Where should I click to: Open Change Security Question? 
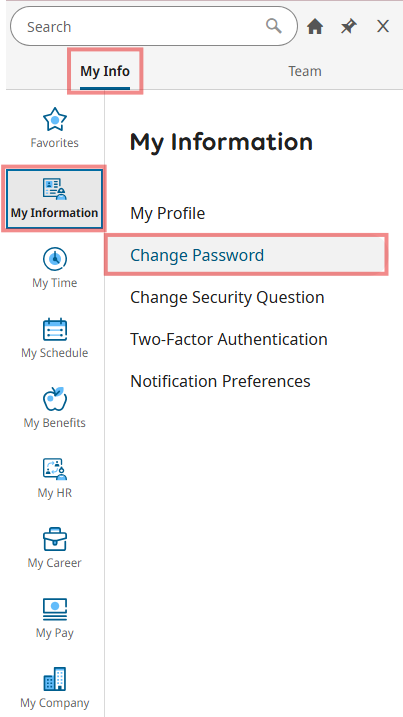coord(227,297)
